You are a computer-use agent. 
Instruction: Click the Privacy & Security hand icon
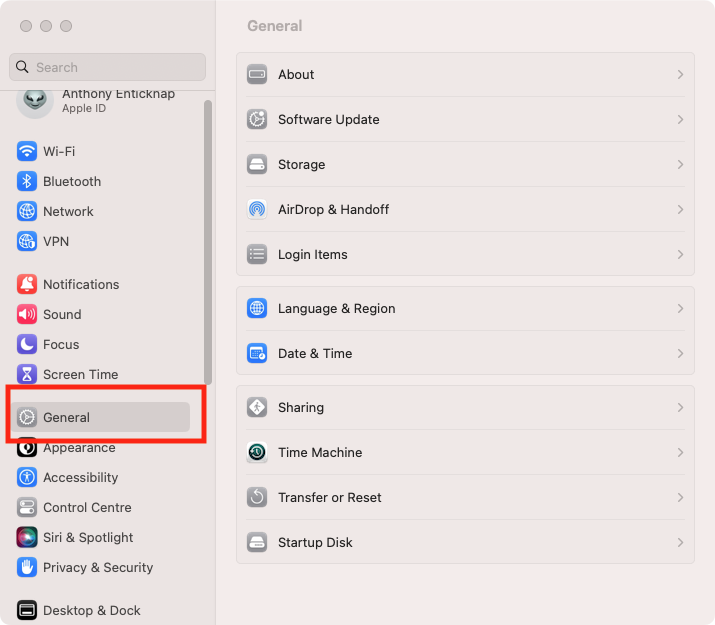click(27, 568)
